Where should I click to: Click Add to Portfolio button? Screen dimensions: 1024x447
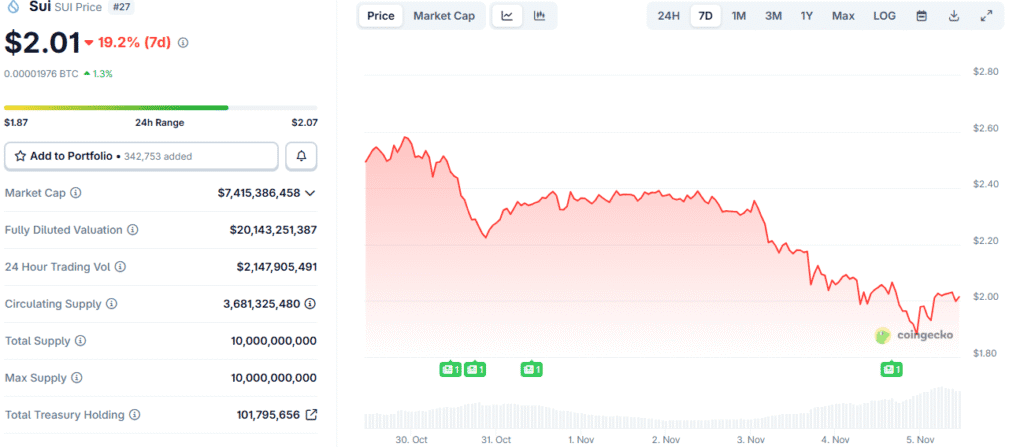click(x=141, y=156)
